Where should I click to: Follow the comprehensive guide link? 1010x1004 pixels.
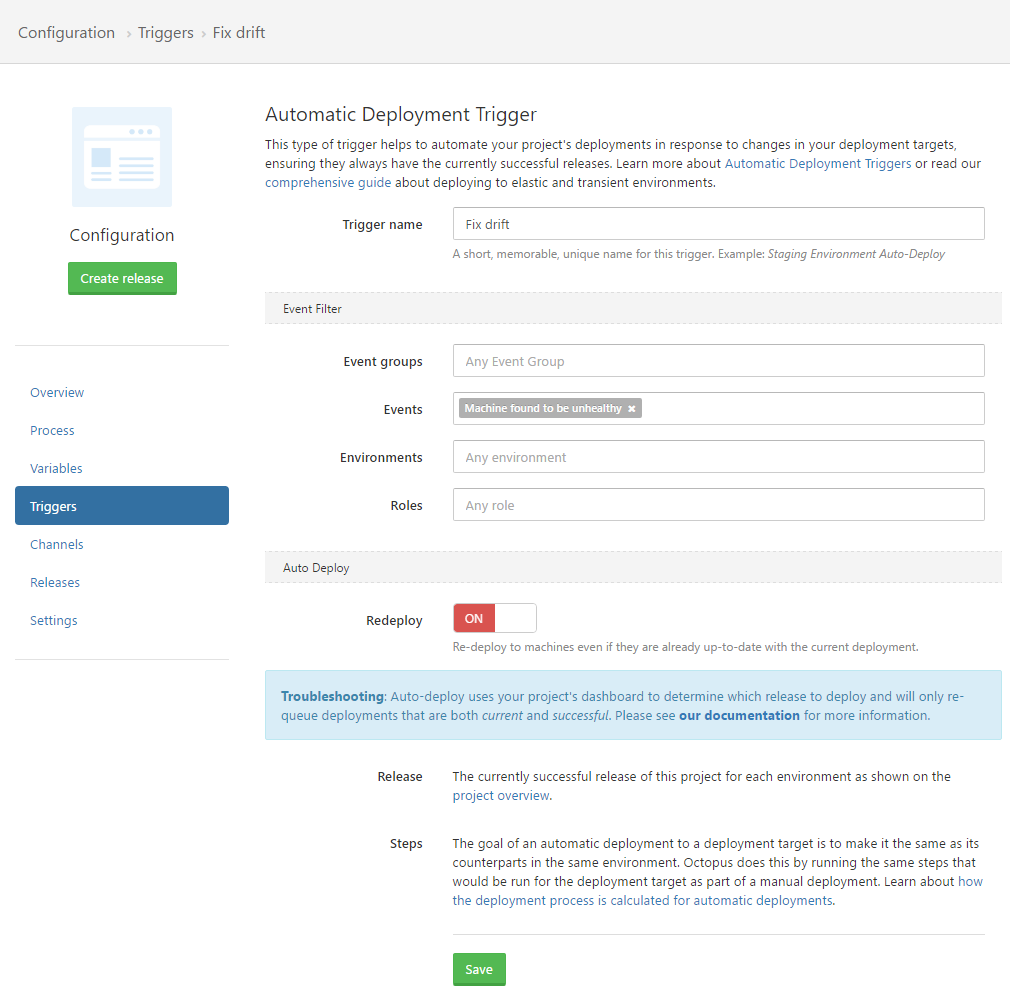pyautogui.click(x=328, y=183)
